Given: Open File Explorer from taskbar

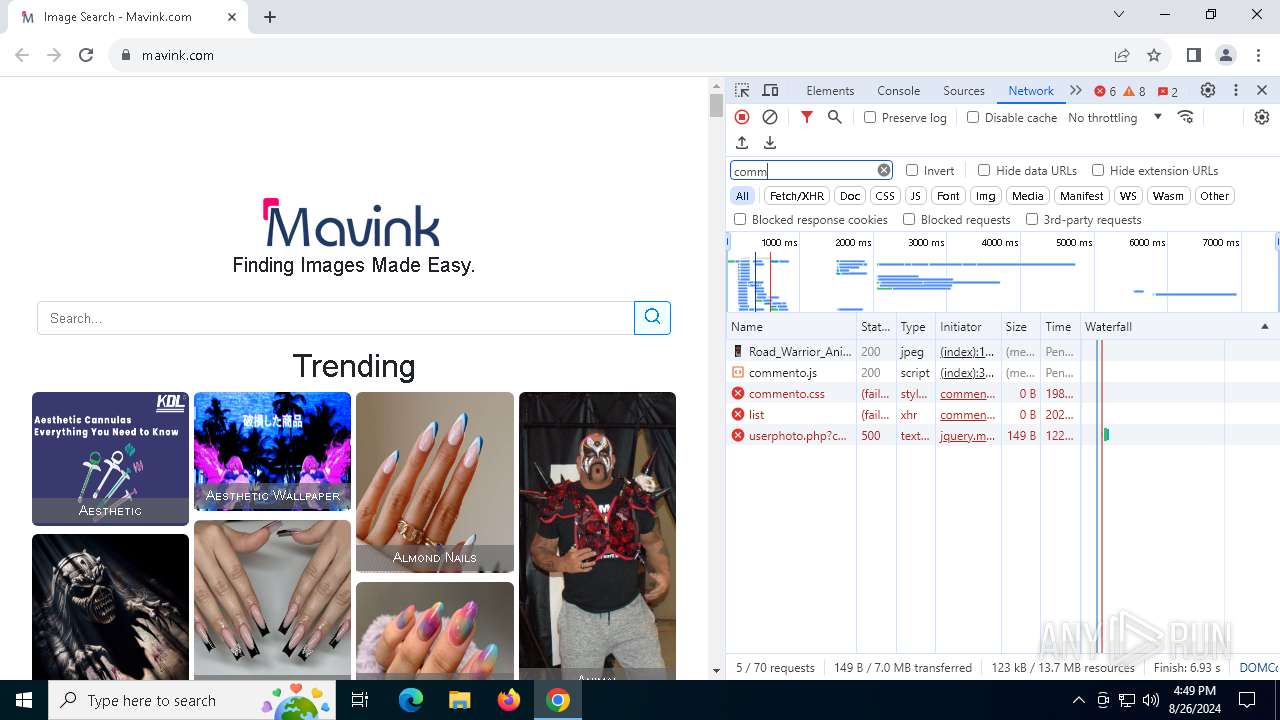Looking at the screenshot, I should click(459, 700).
